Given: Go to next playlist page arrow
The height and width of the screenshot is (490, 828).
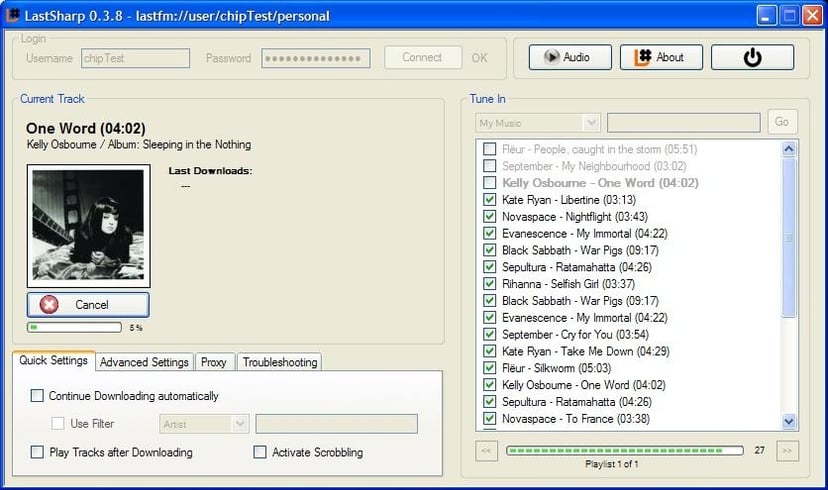Looking at the screenshot, I should pos(787,451).
